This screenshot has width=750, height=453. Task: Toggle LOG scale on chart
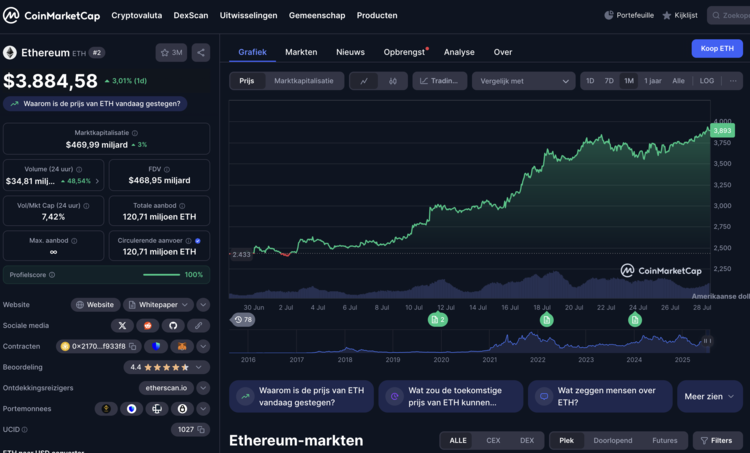[x=706, y=81]
